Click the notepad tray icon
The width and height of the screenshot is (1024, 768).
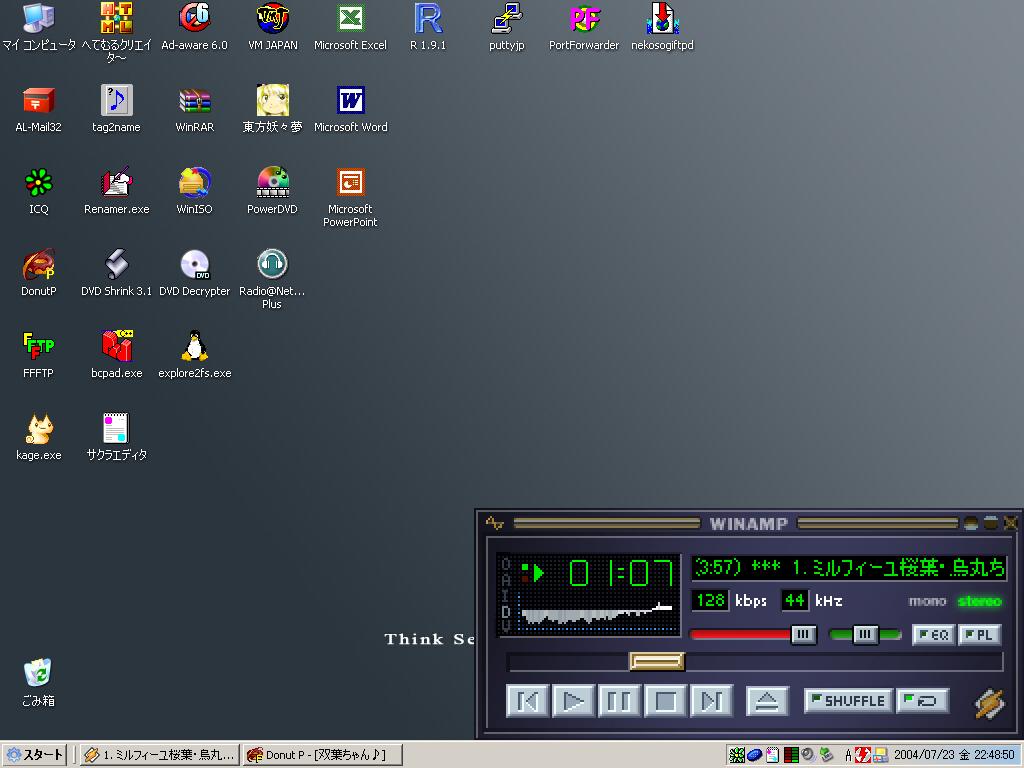[773, 755]
